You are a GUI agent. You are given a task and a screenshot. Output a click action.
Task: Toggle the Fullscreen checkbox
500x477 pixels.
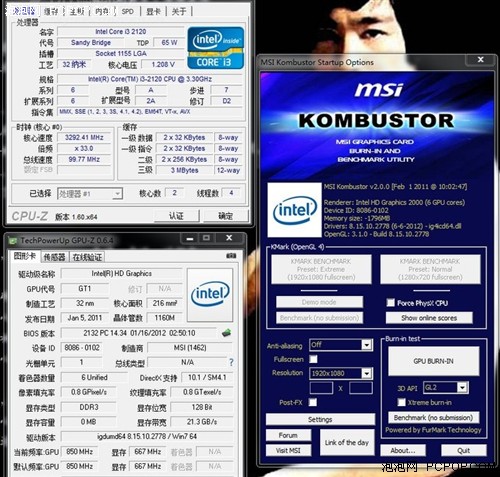click(x=313, y=359)
